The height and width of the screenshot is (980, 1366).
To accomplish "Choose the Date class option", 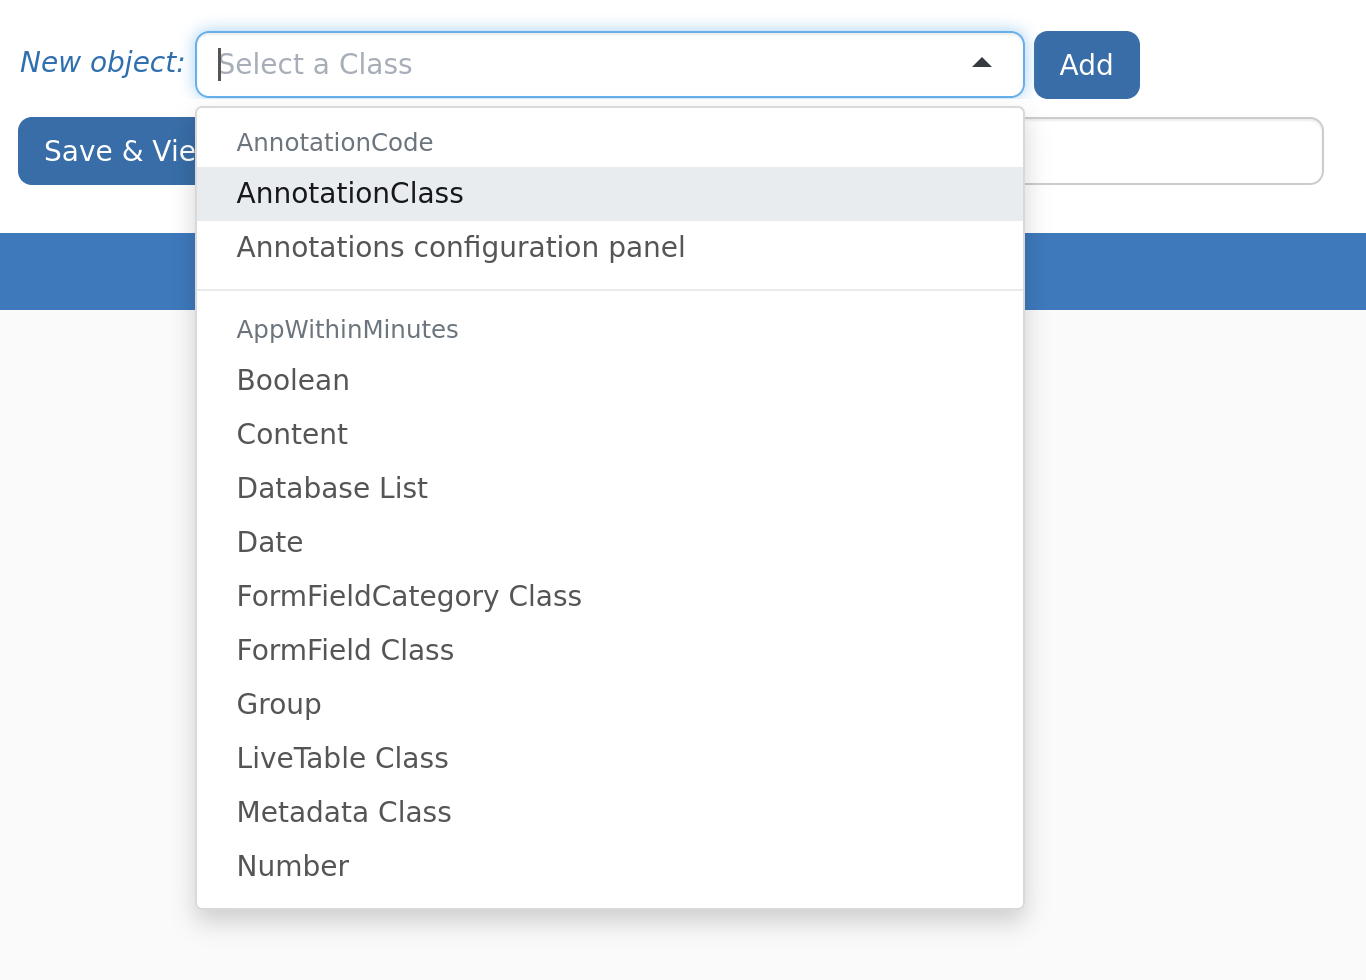I will (610, 543).
